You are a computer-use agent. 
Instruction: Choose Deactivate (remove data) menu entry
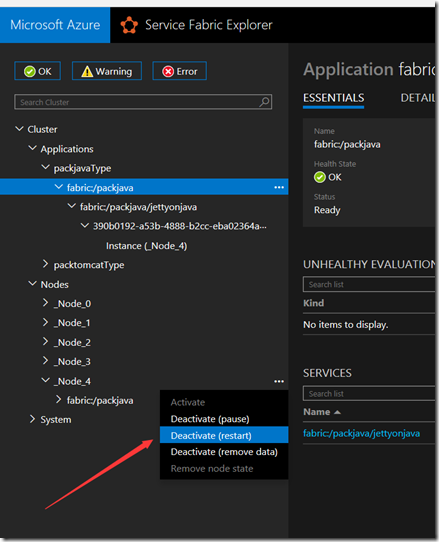click(x=224, y=452)
